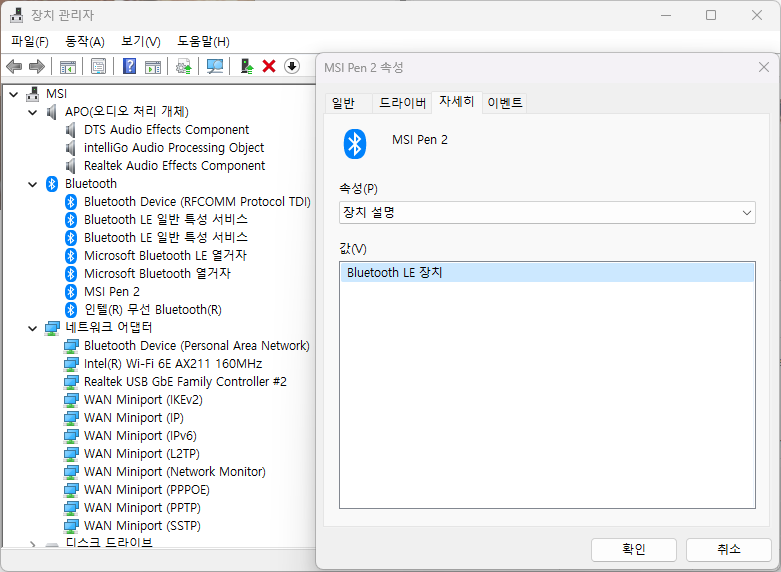
Task: Click the Bluetooth icon beside Microsoft Bluetooth 열거자
Action: tap(71, 274)
